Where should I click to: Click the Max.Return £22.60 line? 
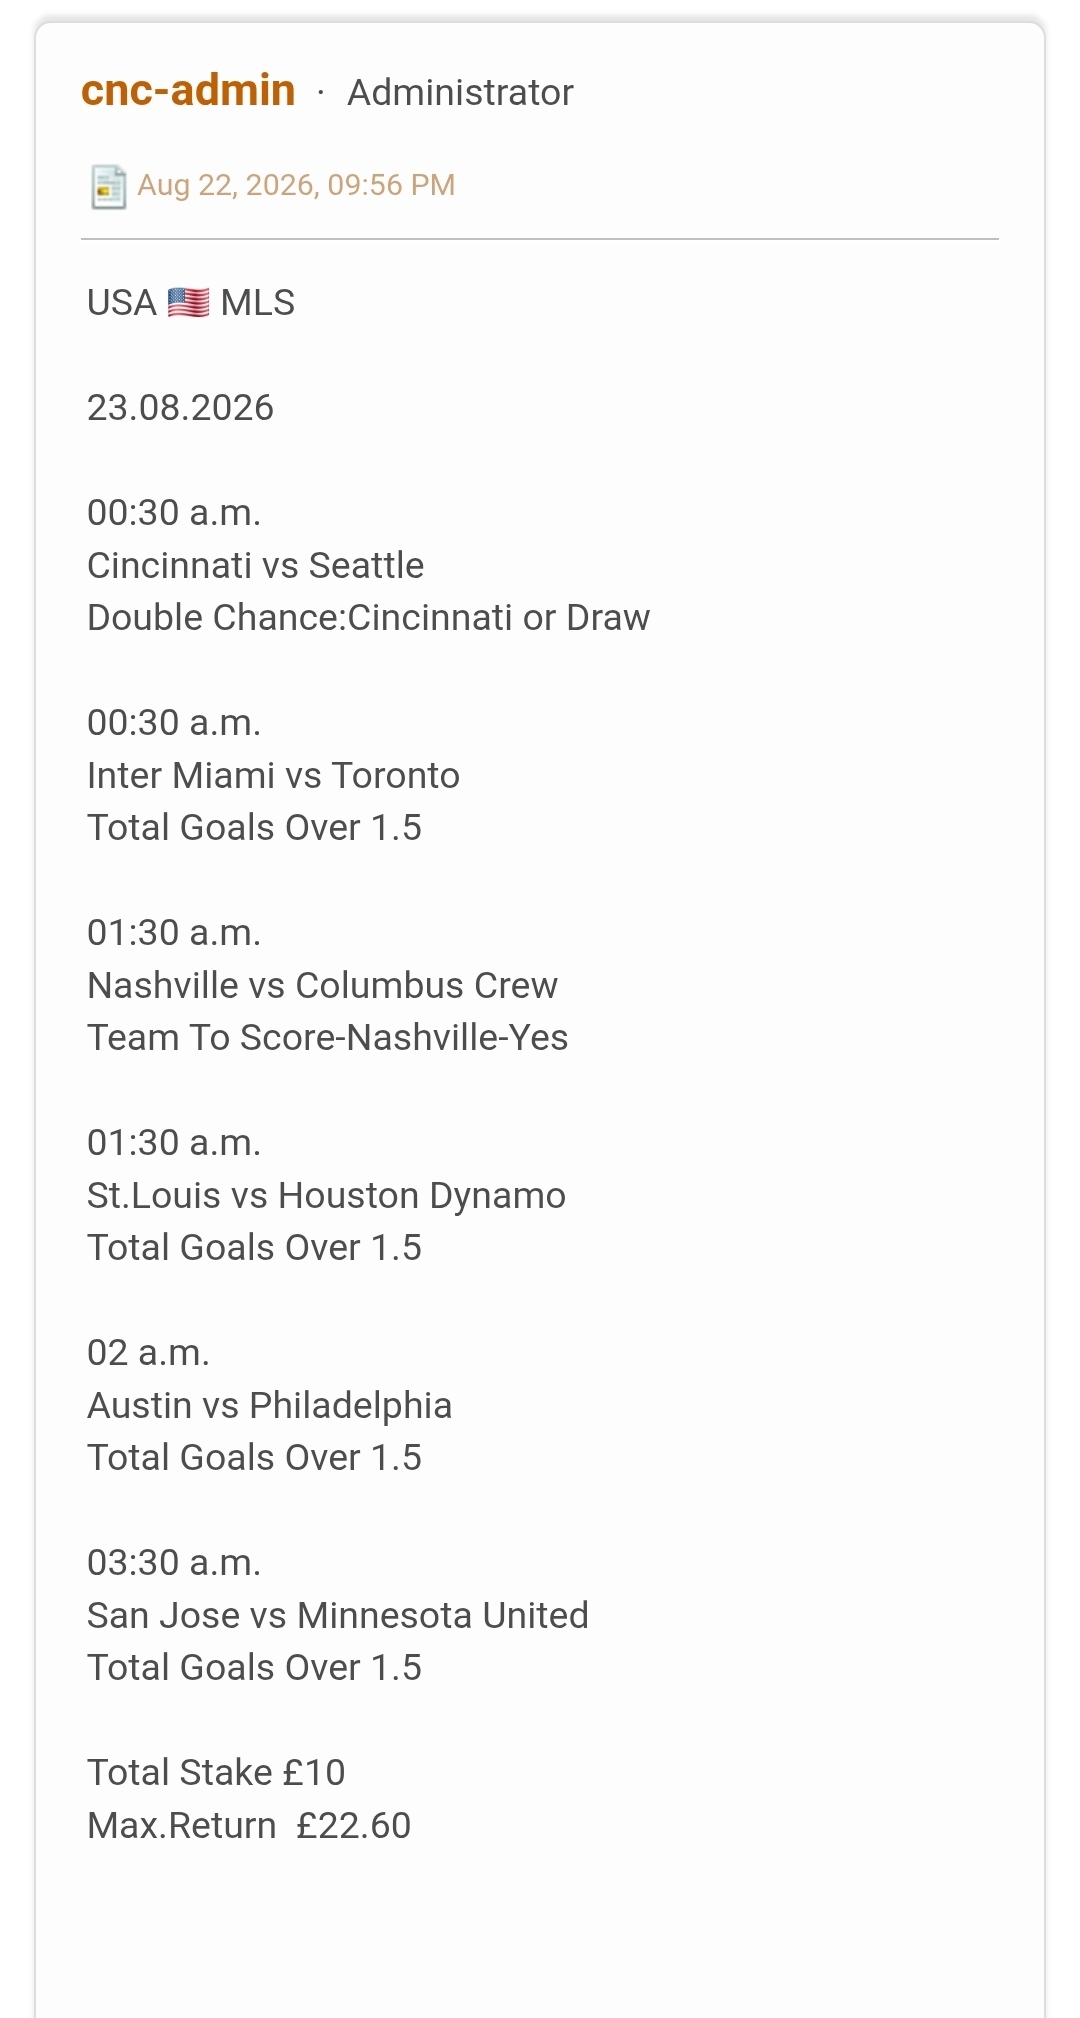tap(249, 1825)
